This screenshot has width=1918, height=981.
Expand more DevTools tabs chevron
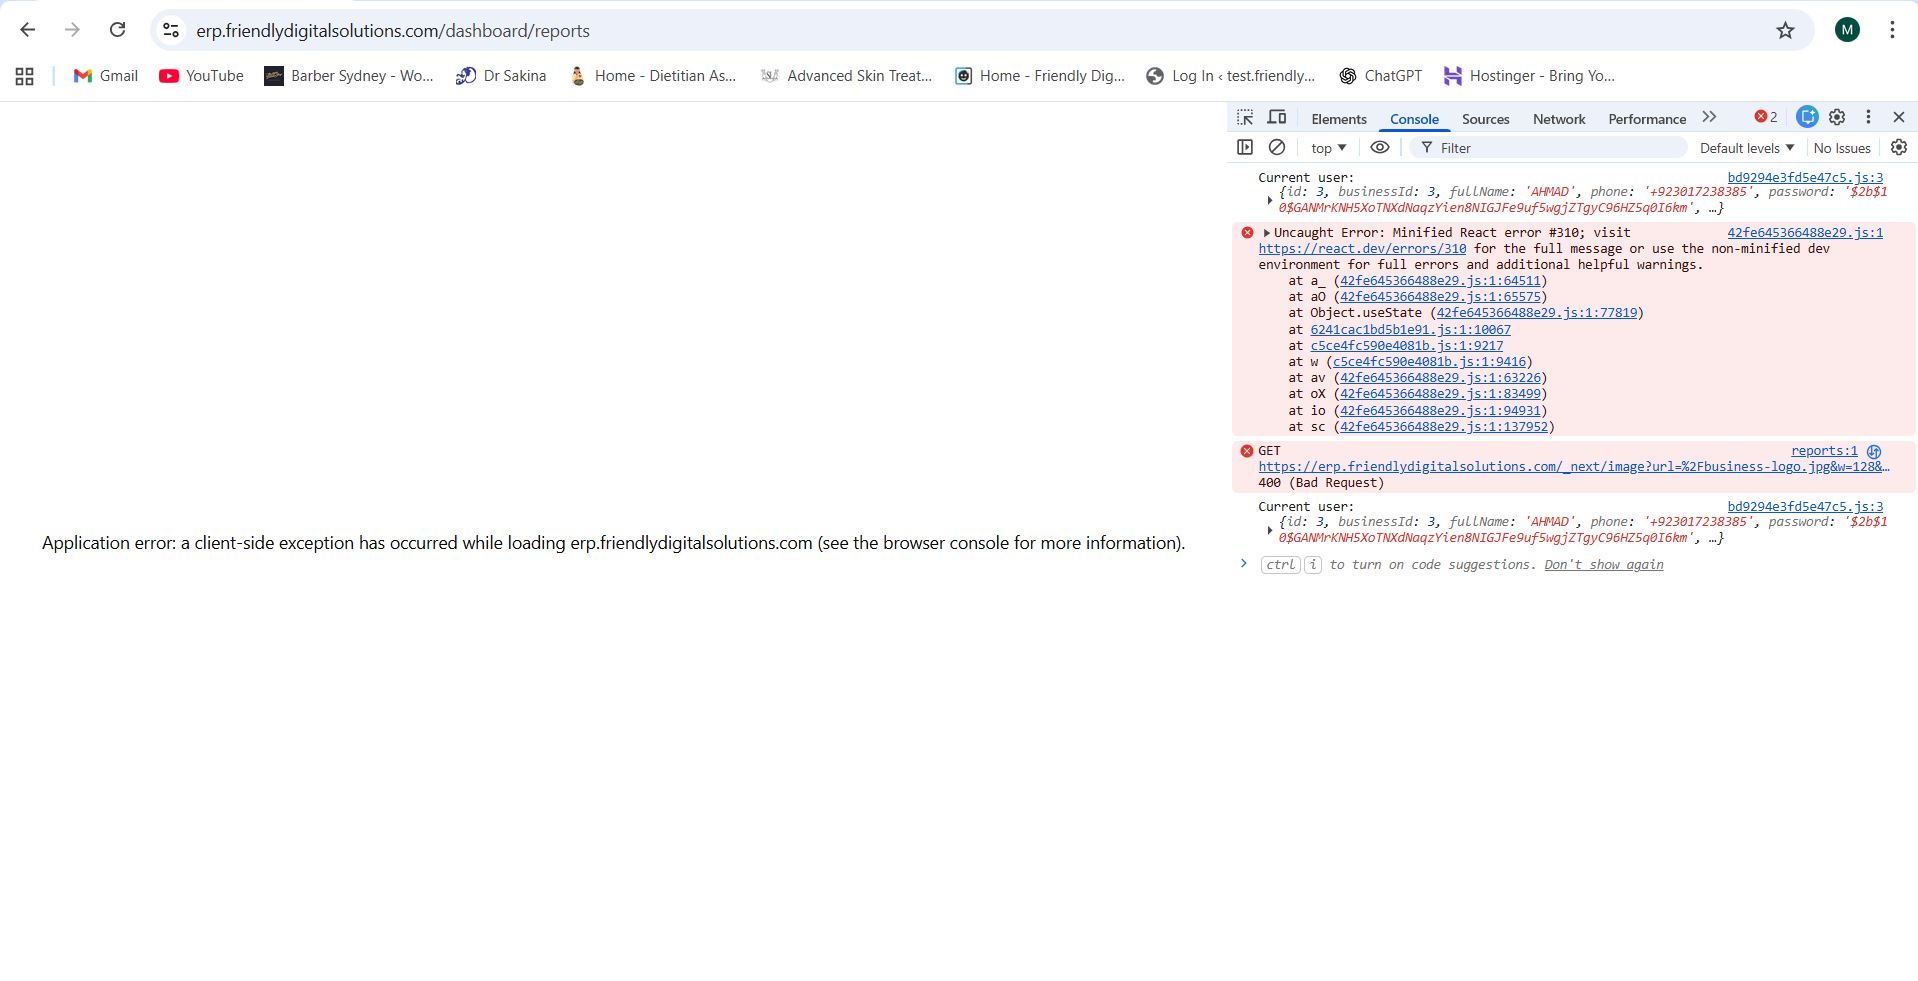point(1709,118)
